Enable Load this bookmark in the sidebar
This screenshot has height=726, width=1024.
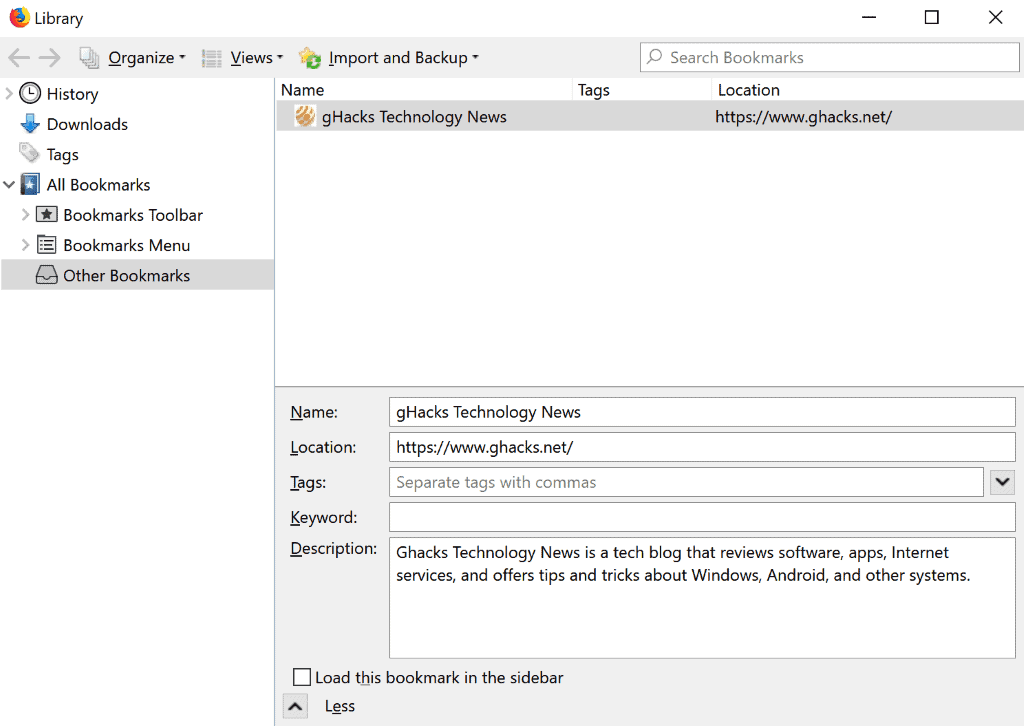(x=302, y=677)
